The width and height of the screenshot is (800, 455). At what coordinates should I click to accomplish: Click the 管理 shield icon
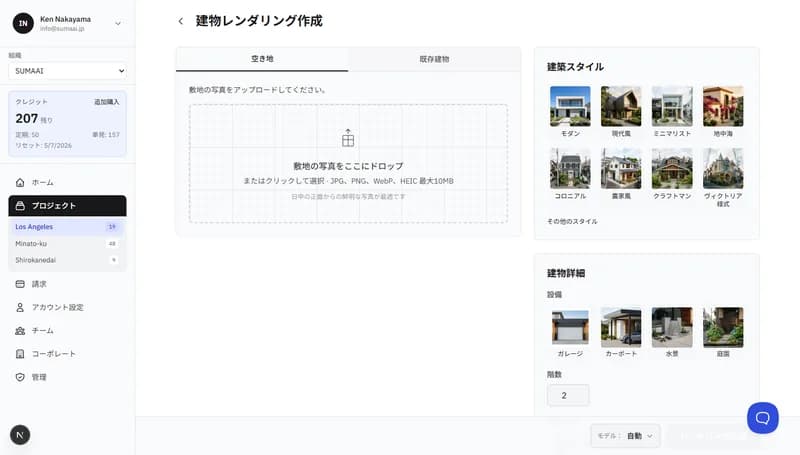click(20, 377)
